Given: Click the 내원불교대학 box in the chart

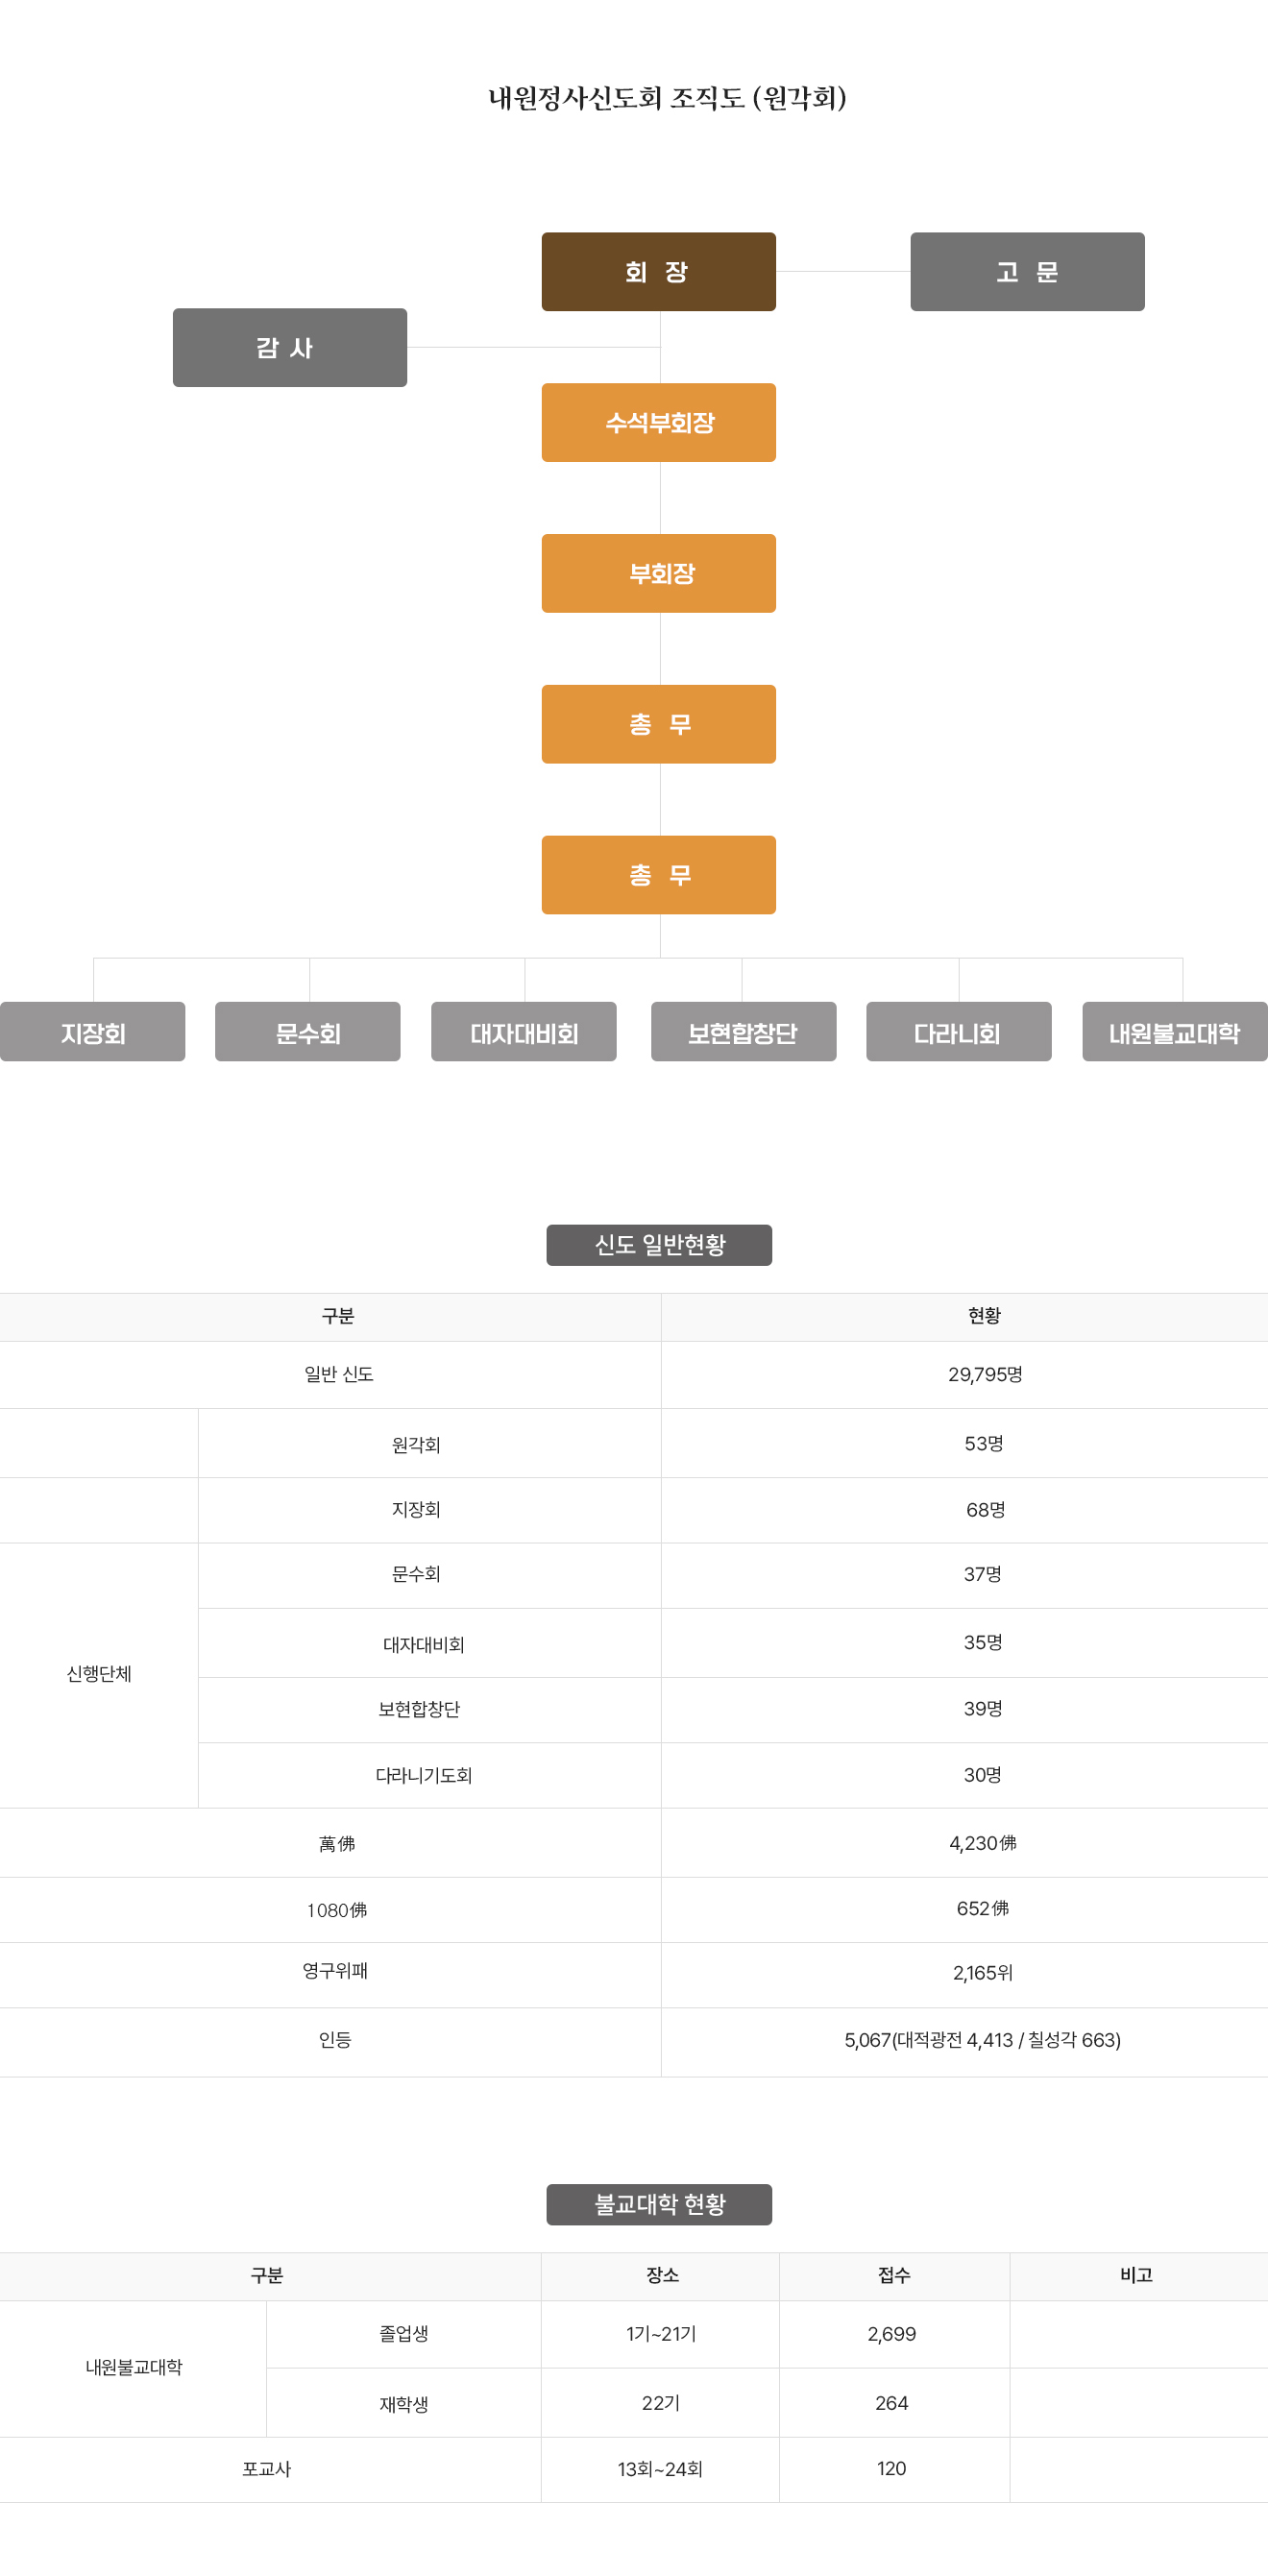Looking at the screenshot, I should click(x=1174, y=1032).
